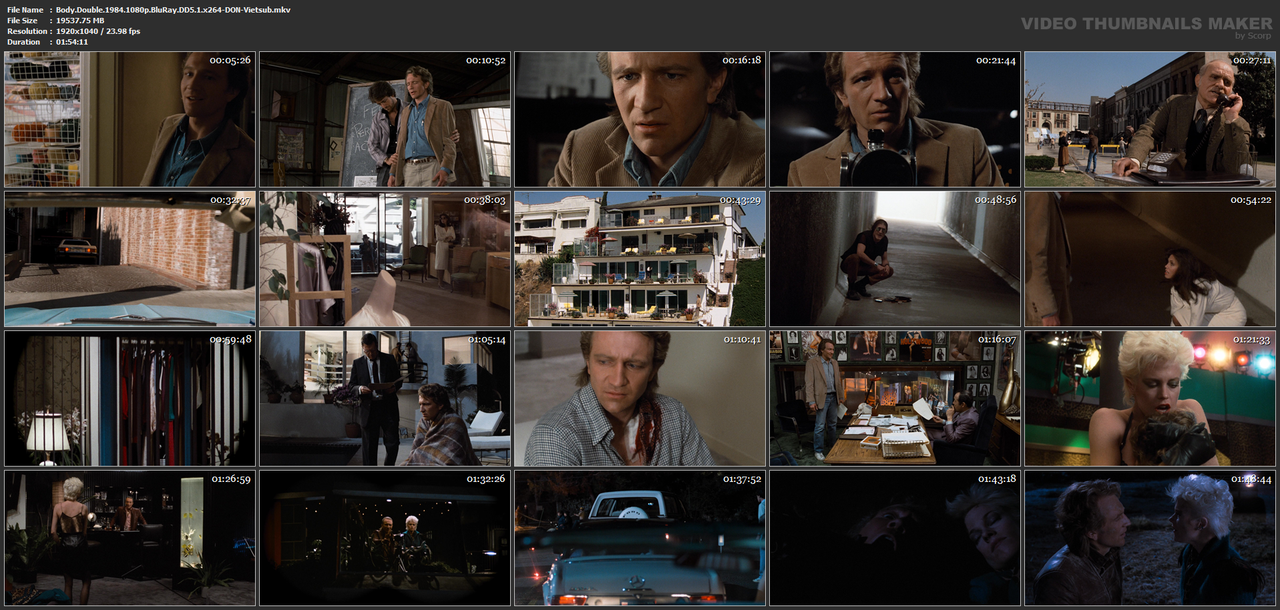Viewport: 1280px width, 610px height.
Task: Open the plaid shirt man thumbnail at 01:10:41
Action: (640, 398)
